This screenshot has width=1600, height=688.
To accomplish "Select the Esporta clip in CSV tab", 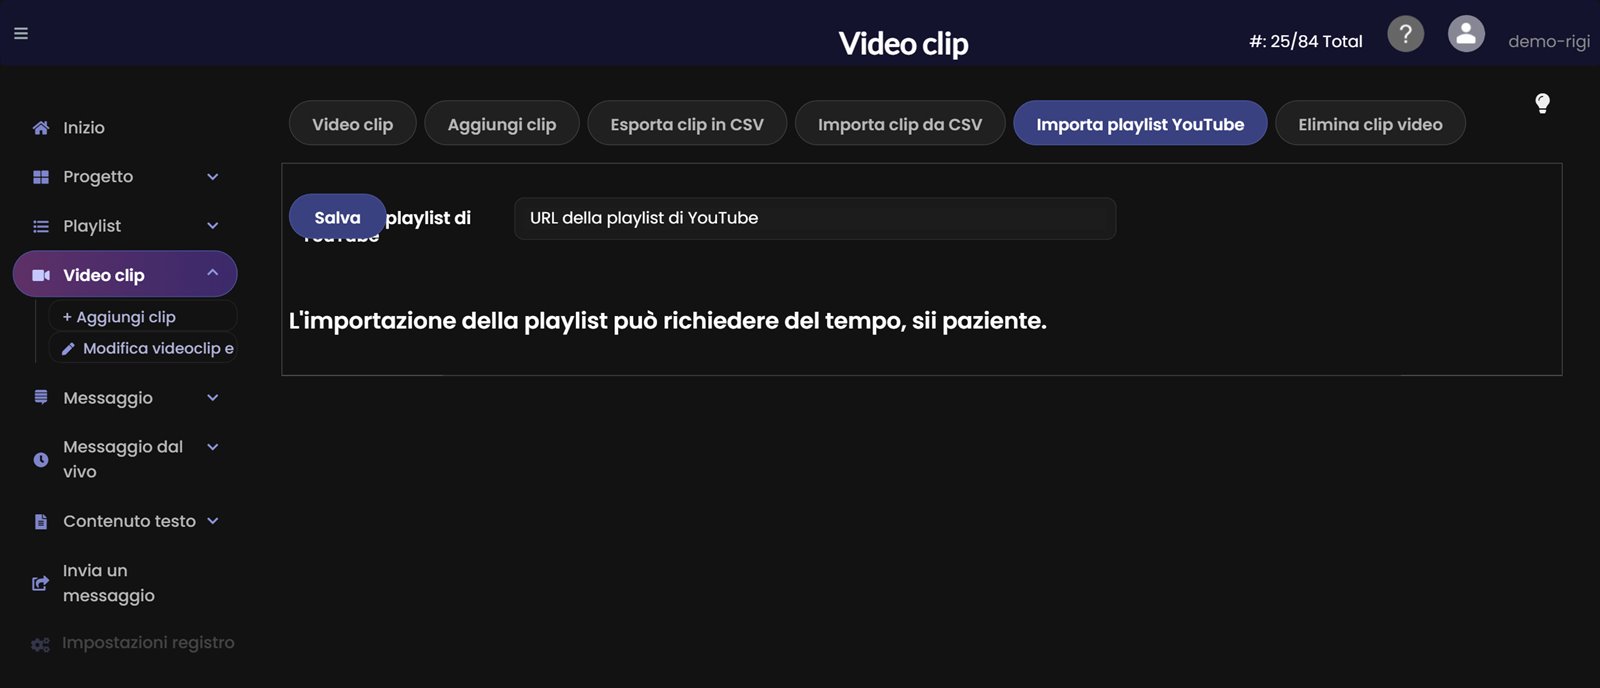I will click(x=687, y=123).
